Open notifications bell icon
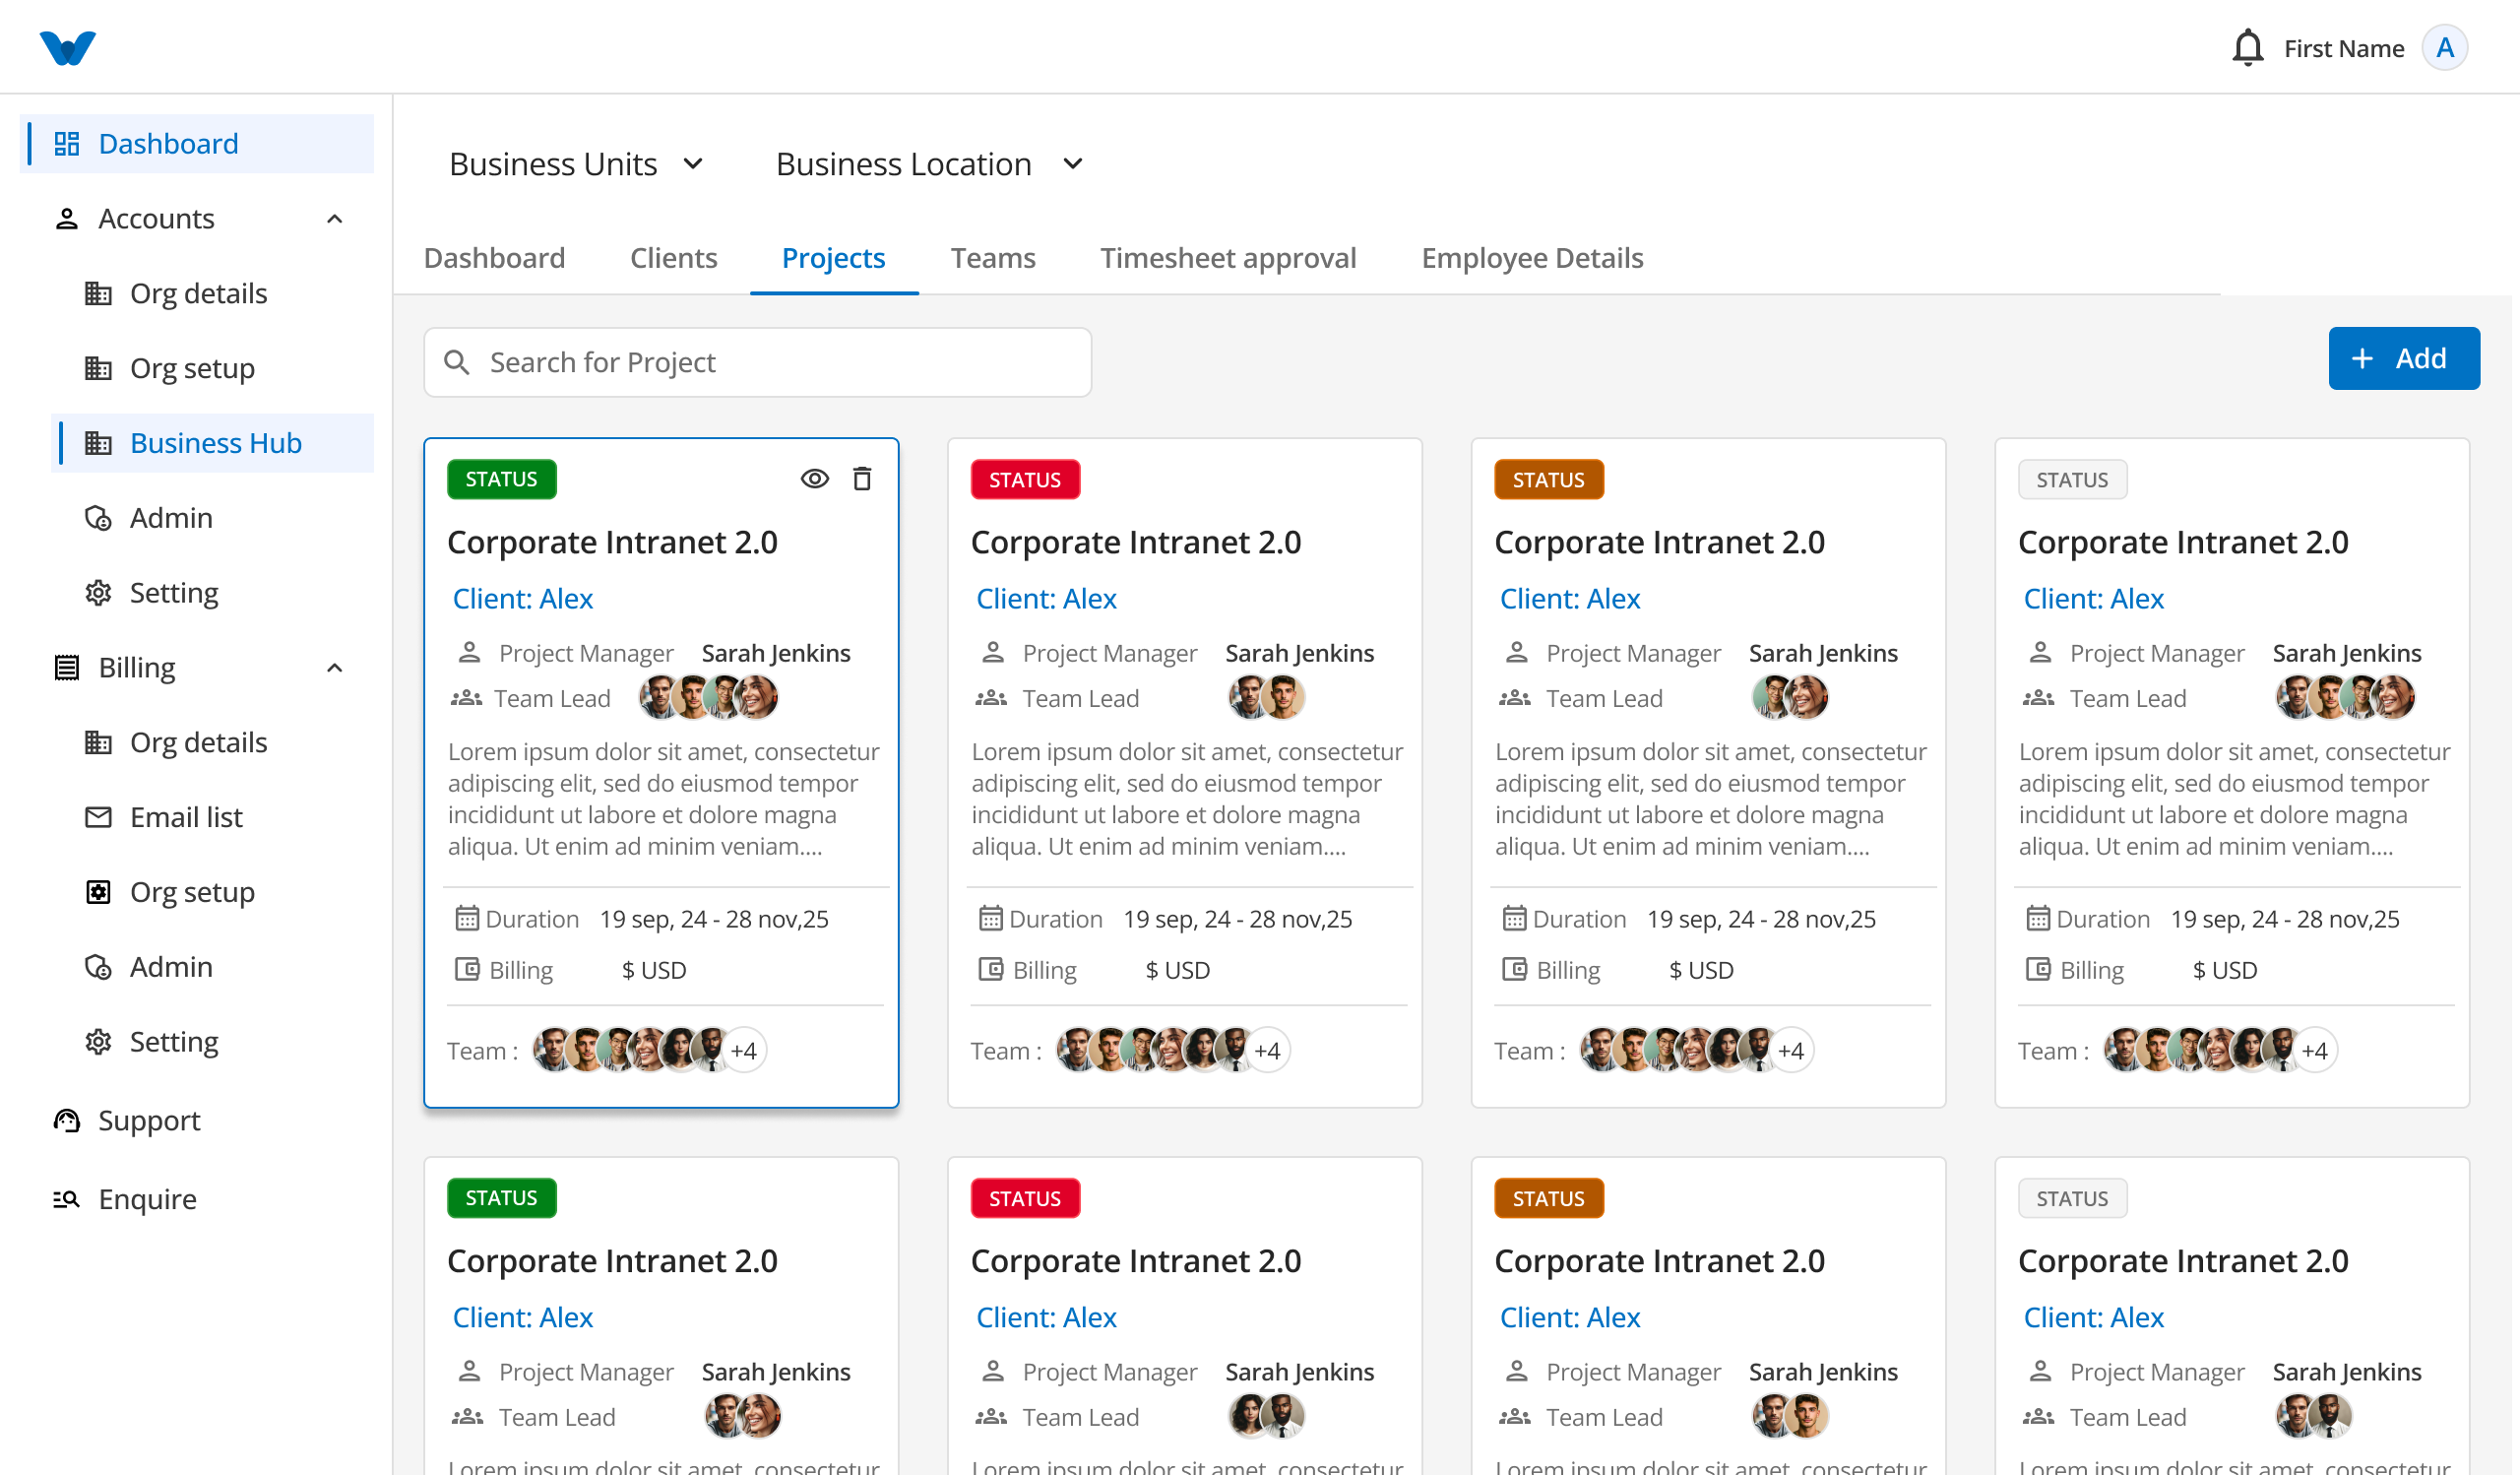 coord(2247,48)
